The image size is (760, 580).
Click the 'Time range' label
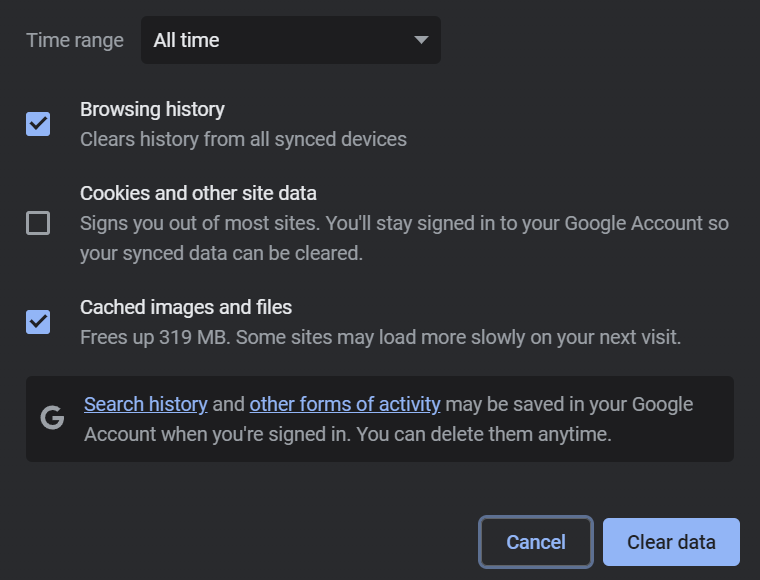coord(75,40)
